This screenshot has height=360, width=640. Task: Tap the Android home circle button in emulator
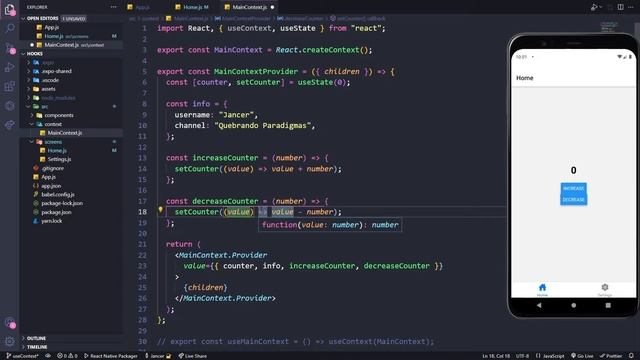573,305
